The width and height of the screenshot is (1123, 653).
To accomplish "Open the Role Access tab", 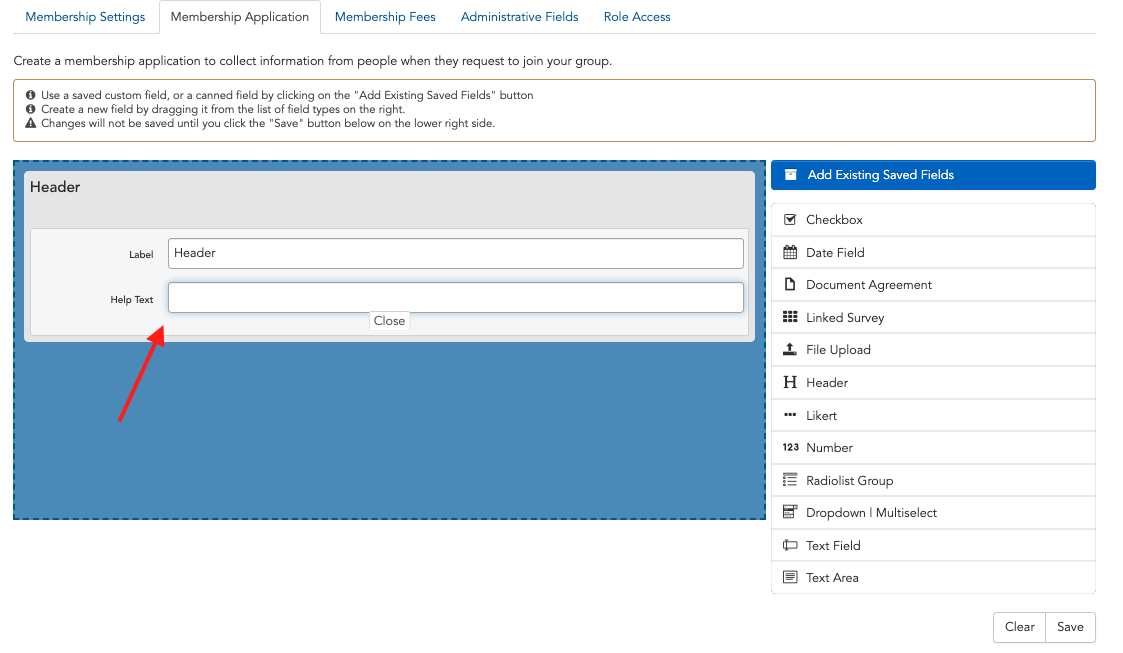I will [637, 17].
